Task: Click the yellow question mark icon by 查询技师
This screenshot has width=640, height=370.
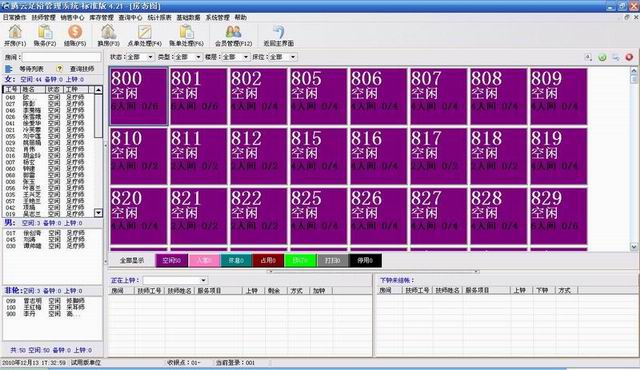Action: pyautogui.click(x=60, y=69)
